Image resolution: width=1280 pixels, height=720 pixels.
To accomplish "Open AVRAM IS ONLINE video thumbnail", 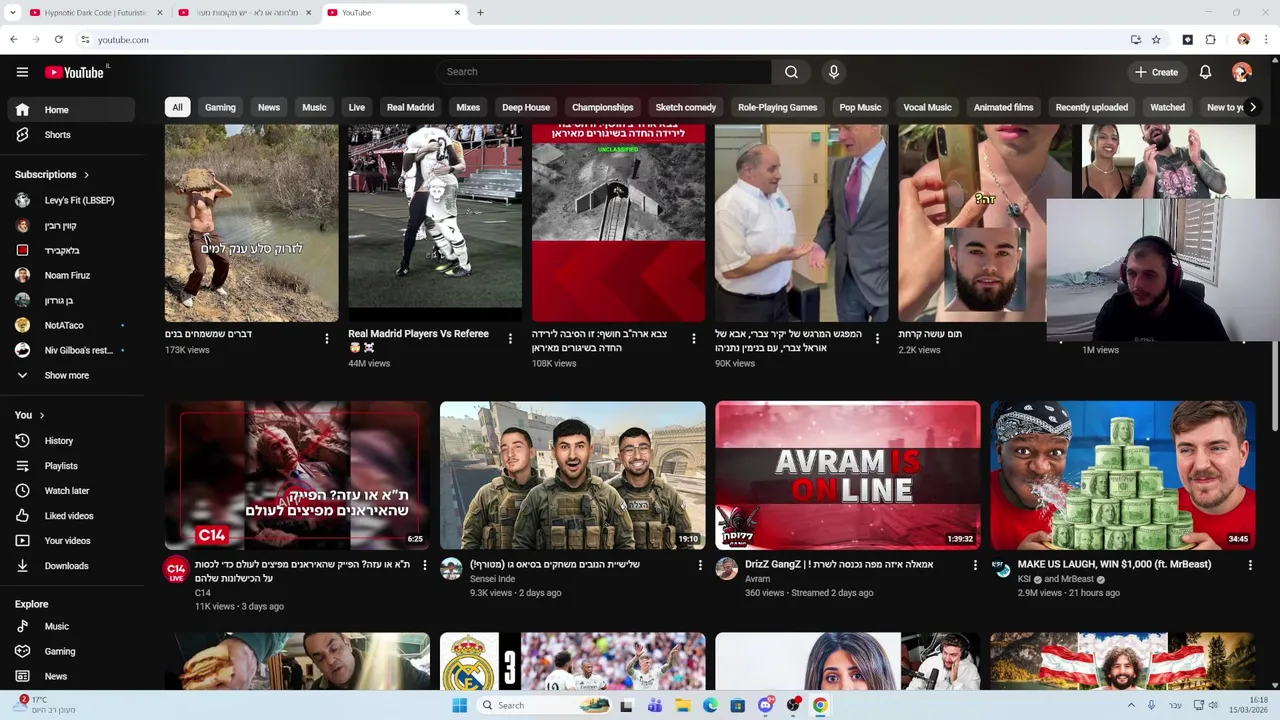I will pos(848,475).
